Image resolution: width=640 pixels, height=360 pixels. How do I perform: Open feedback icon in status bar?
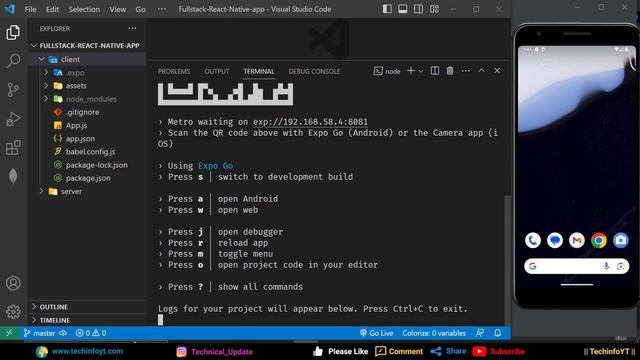(x=480, y=333)
